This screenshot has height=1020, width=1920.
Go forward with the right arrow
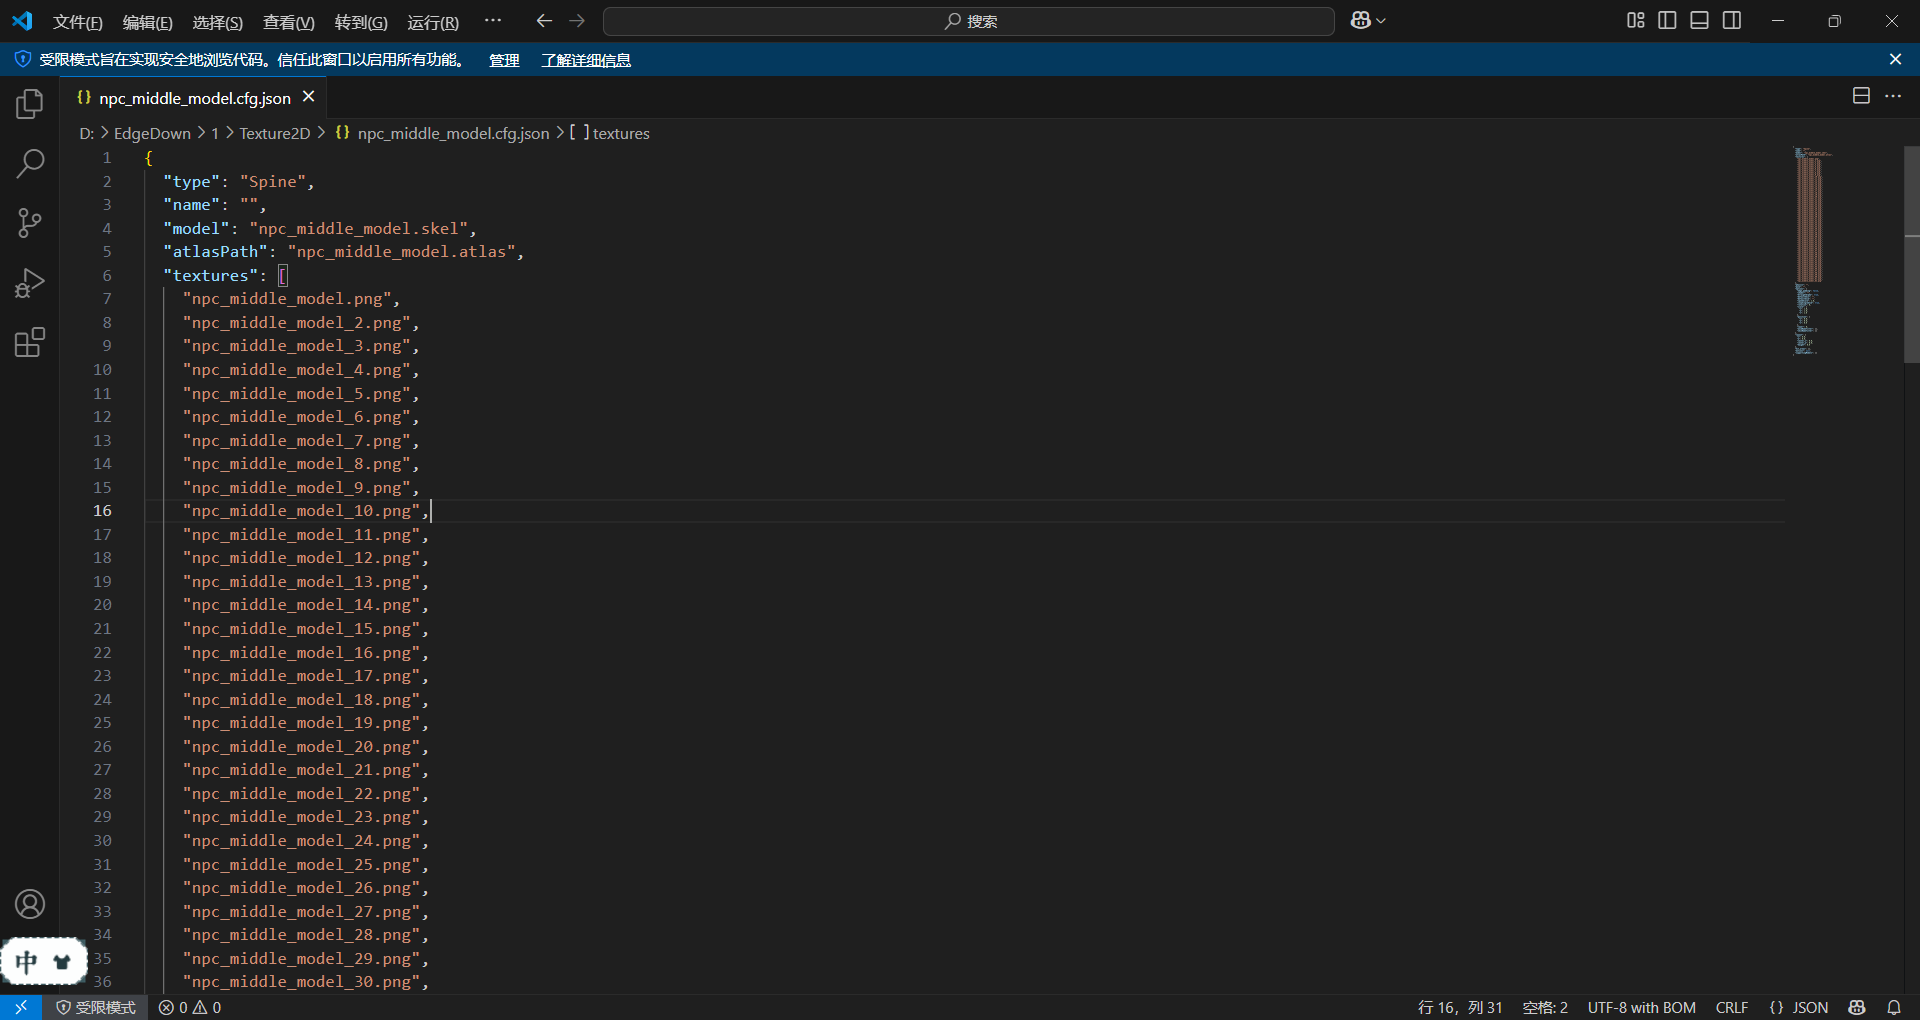click(x=577, y=21)
